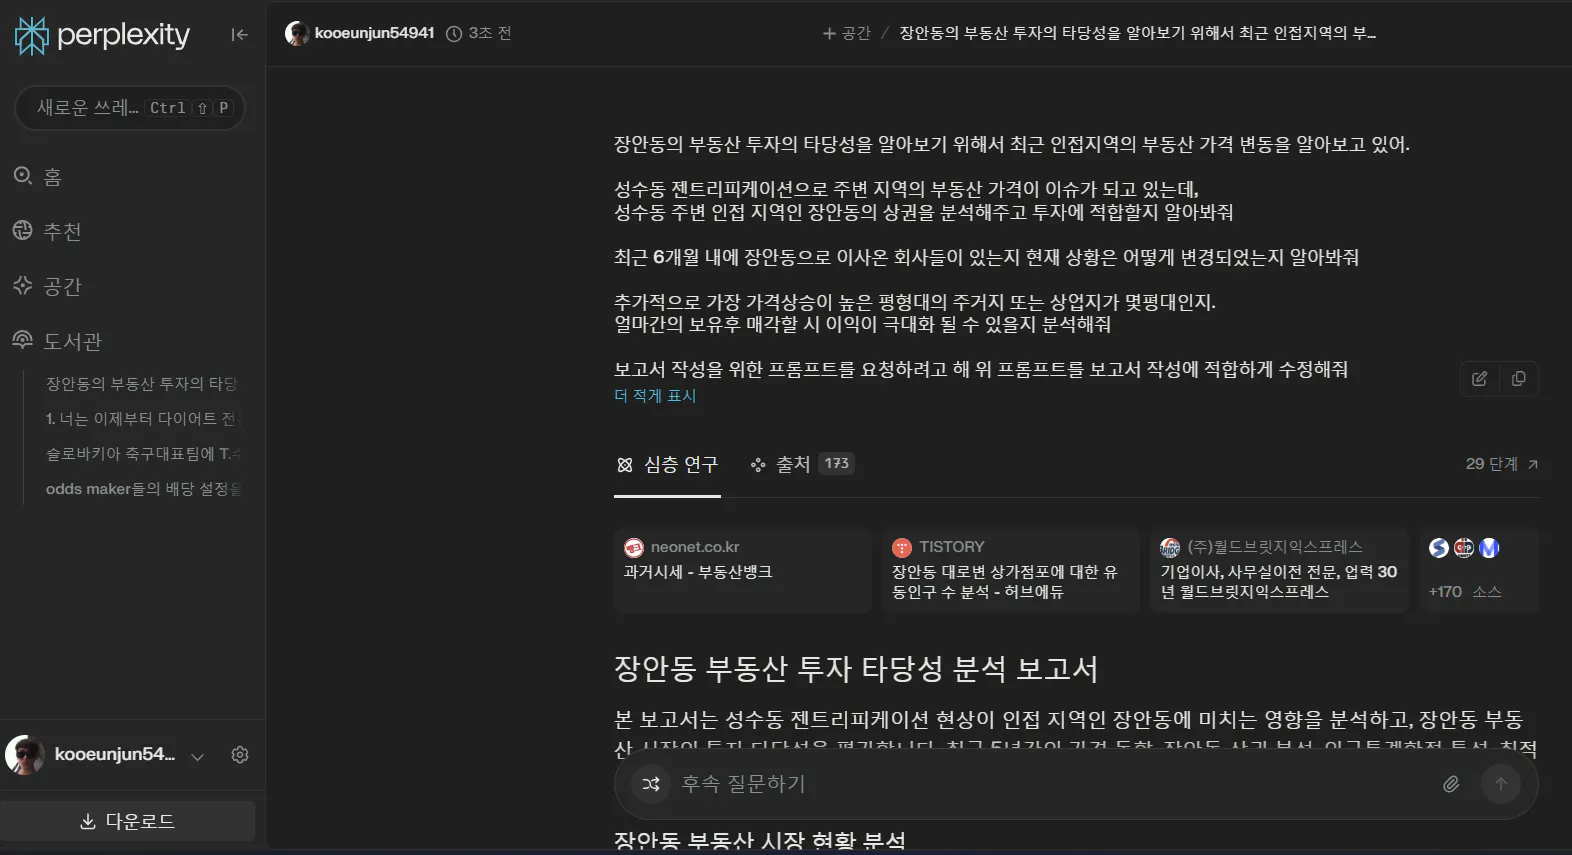Open the TISTORY source card
This screenshot has height=855, width=1572.
[1010, 569]
